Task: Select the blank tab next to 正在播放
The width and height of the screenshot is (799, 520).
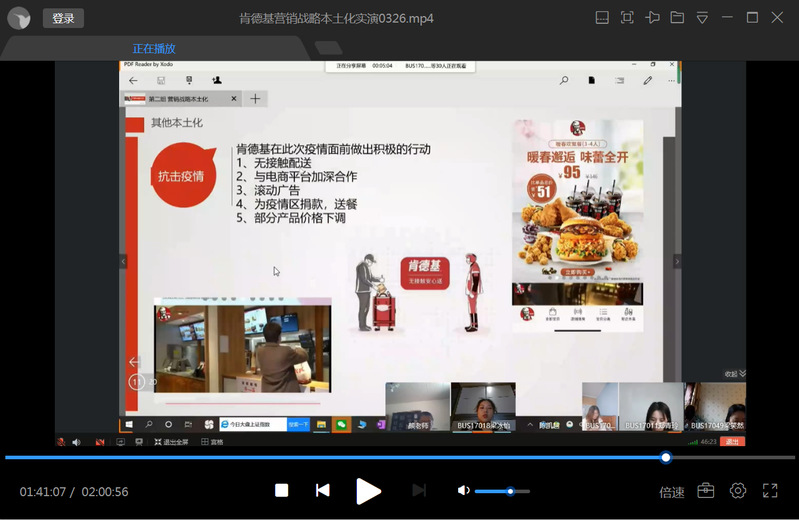Action: [328, 48]
